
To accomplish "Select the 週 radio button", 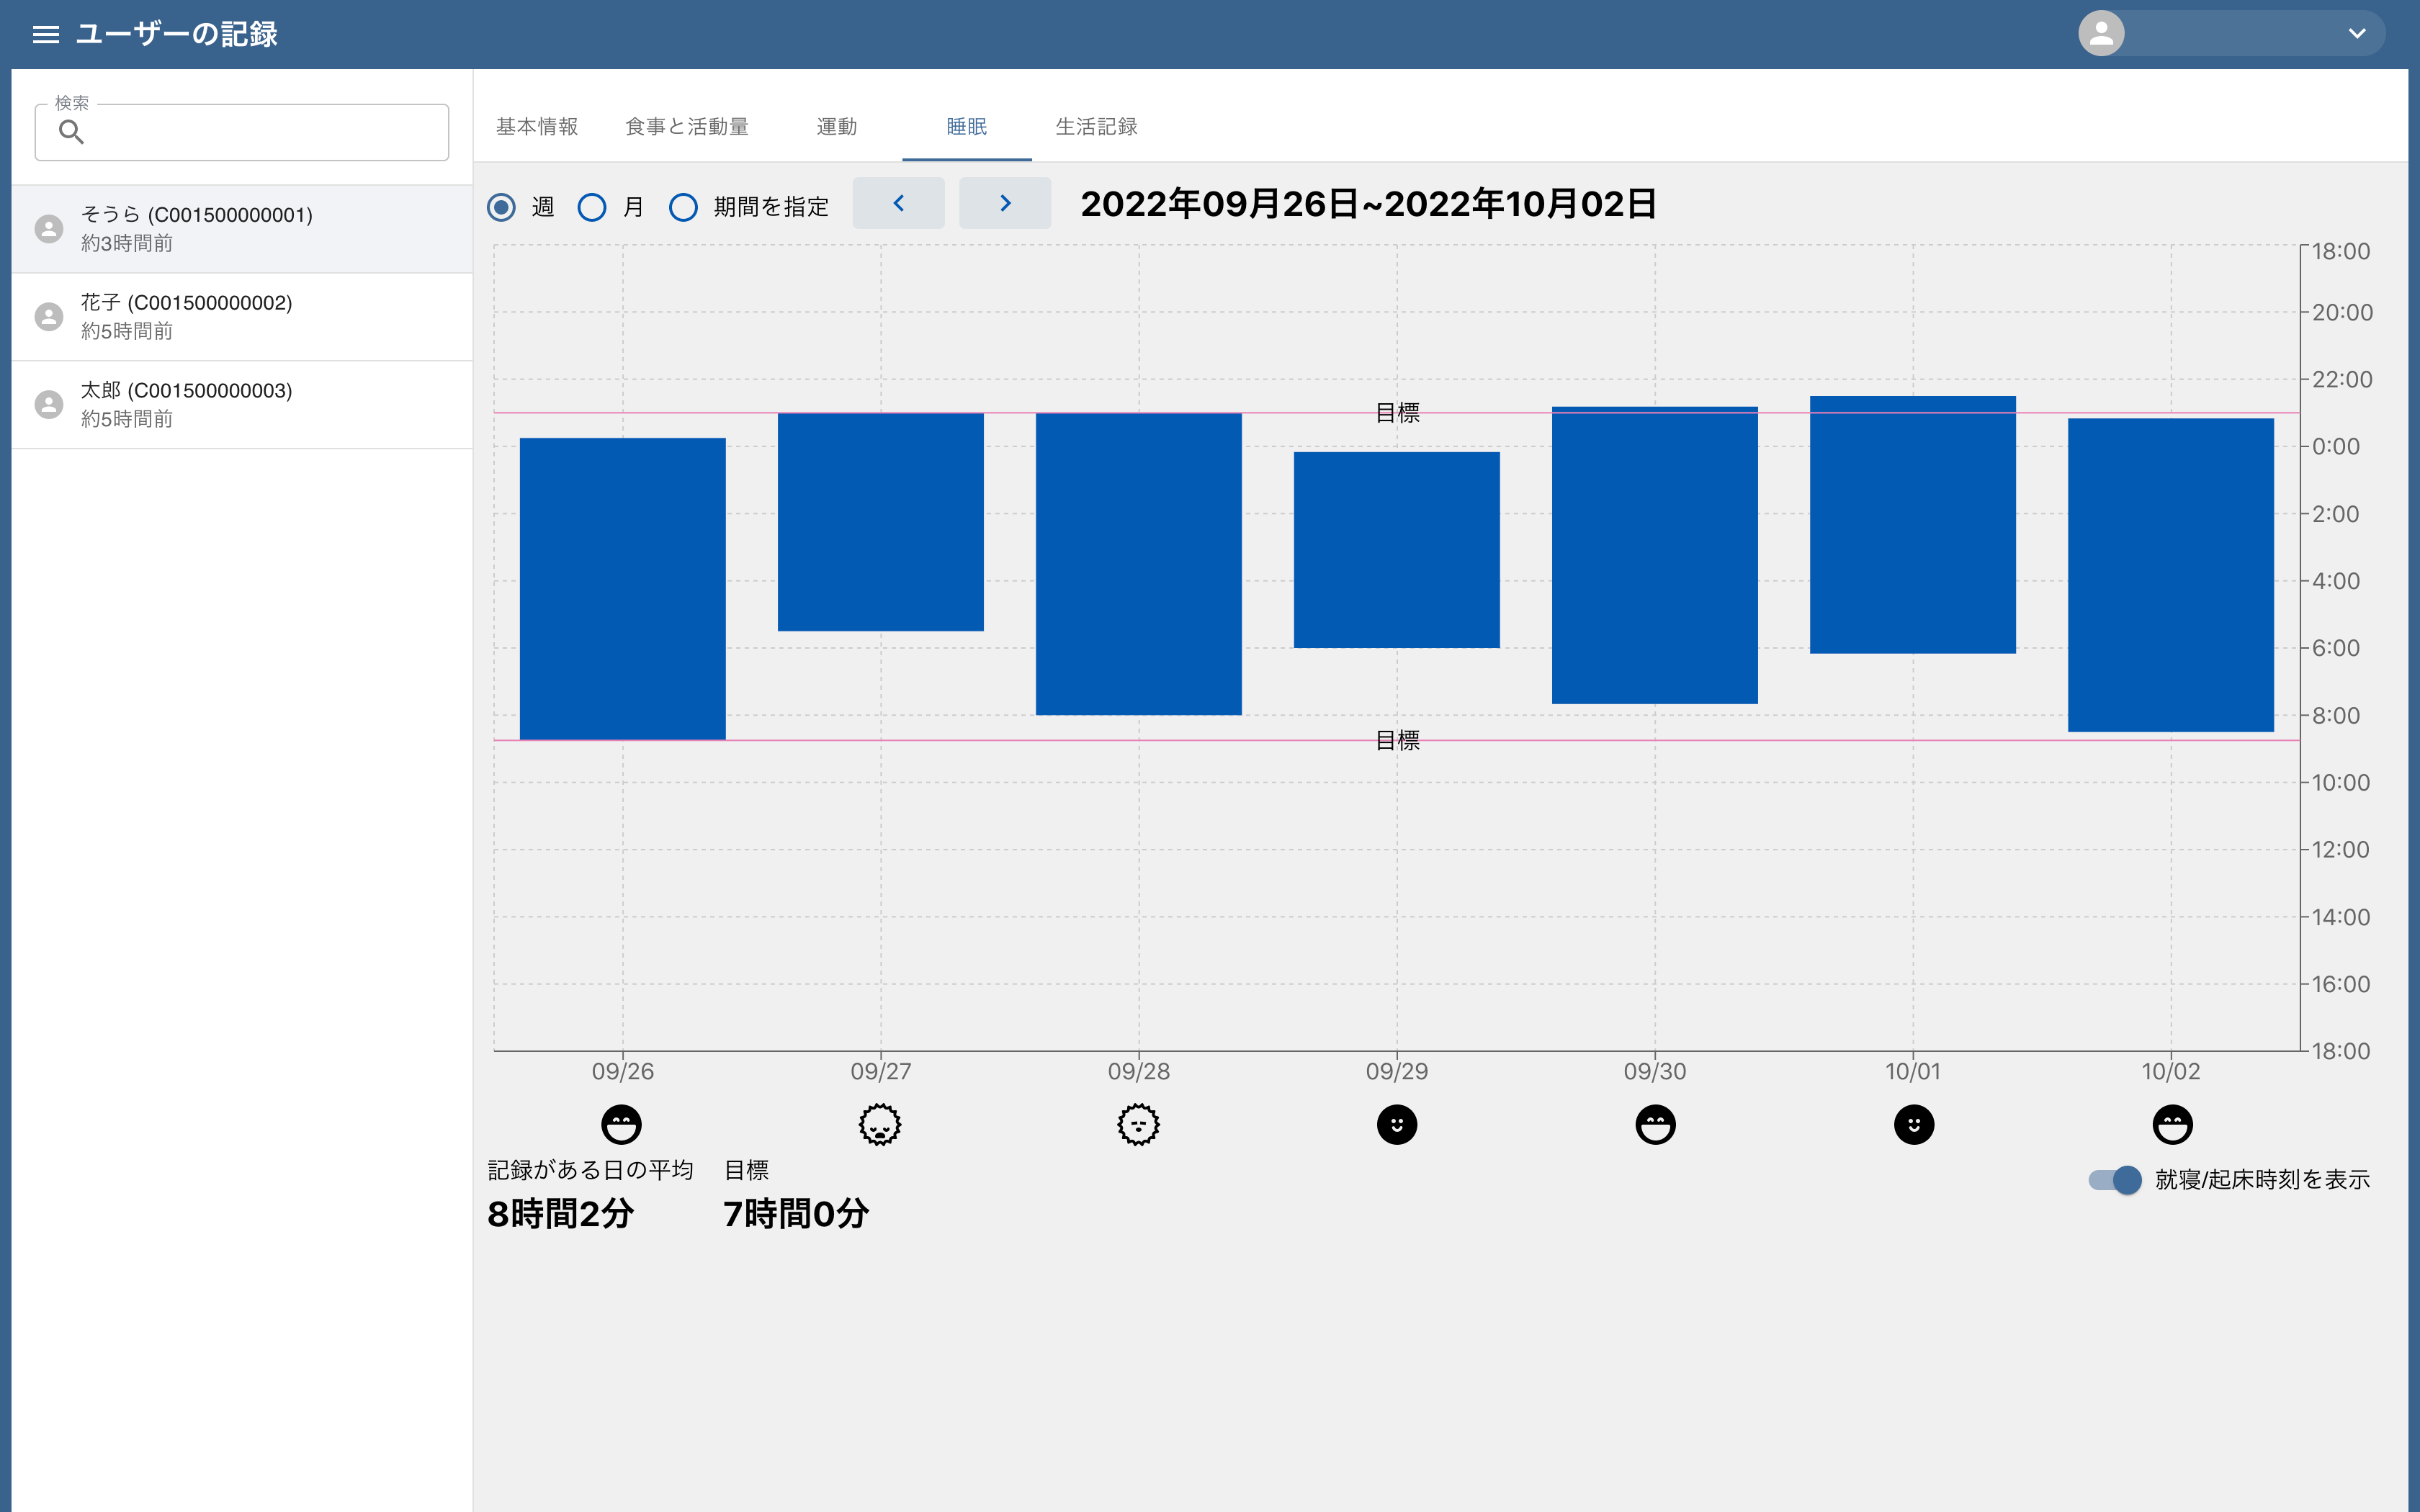I will (x=501, y=207).
